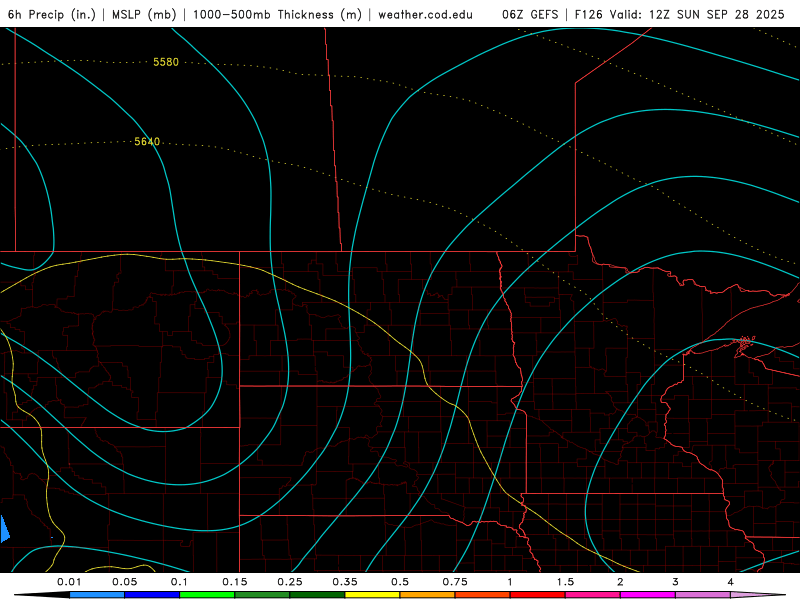Click '1000-500mb Thickness (m)' header text
This screenshot has width=800, height=600.
pyautogui.click(x=277, y=14)
